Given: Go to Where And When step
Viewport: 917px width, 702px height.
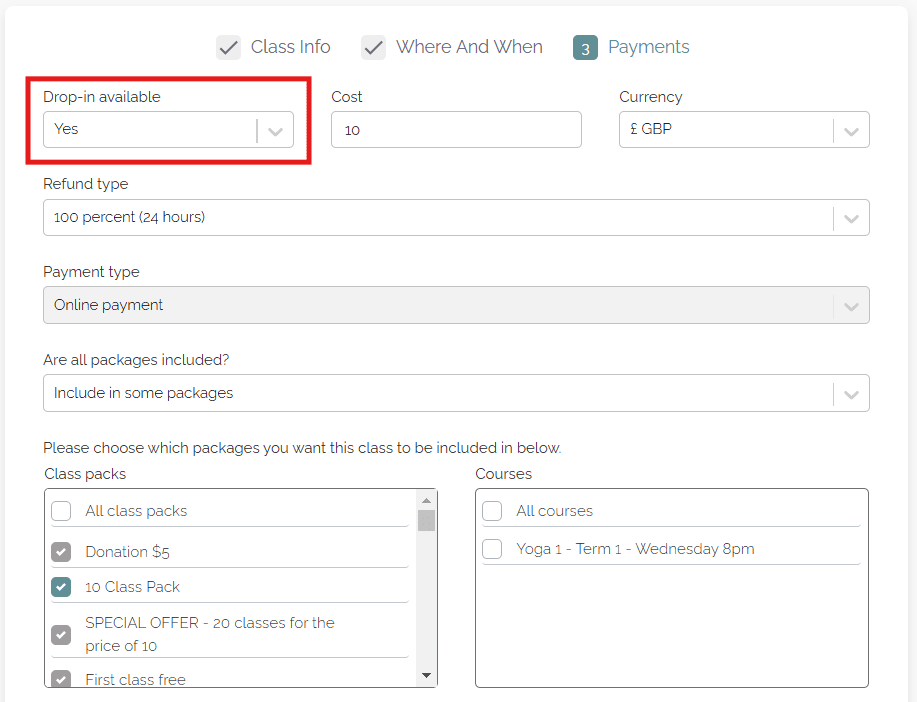Looking at the screenshot, I should tap(468, 47).
